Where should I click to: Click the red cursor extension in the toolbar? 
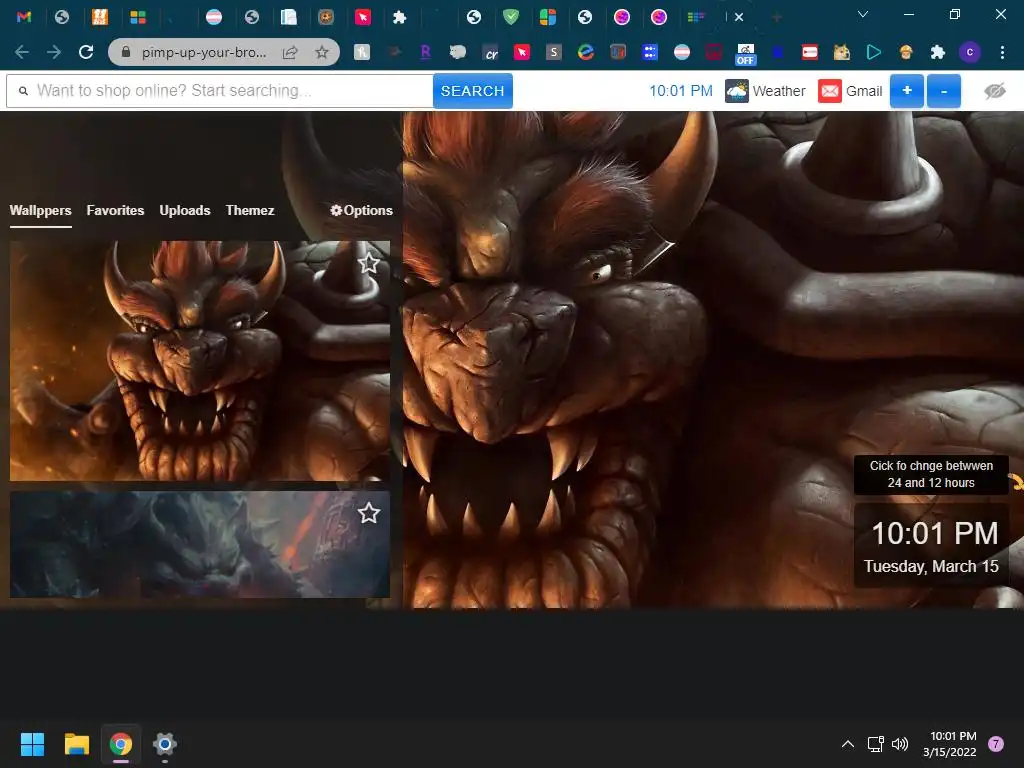click(522, 52)
